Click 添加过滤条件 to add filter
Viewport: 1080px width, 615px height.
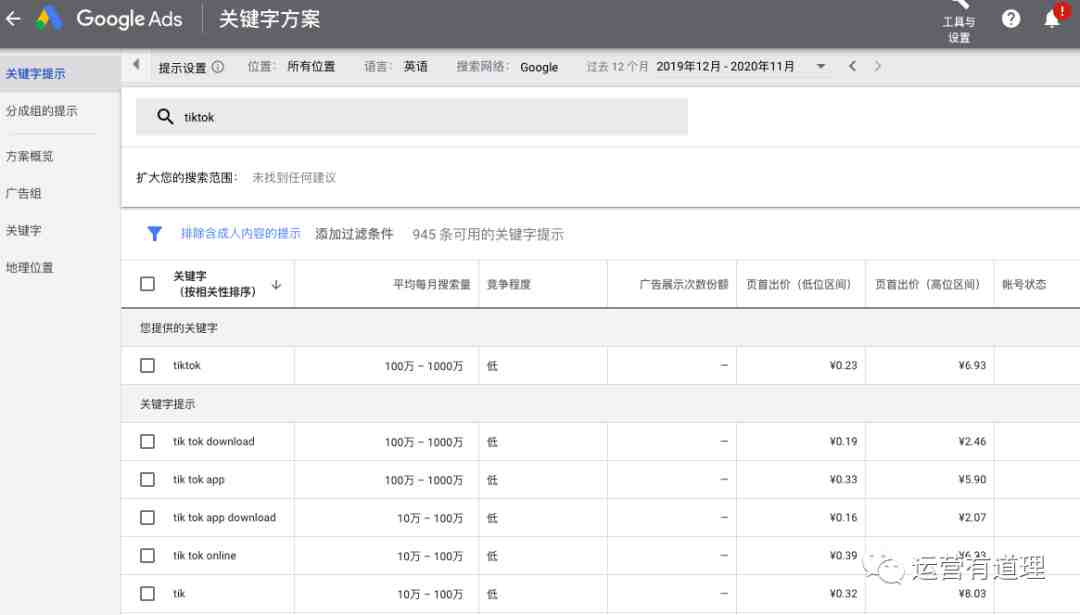pyautogui.click(x=354, y=234)
